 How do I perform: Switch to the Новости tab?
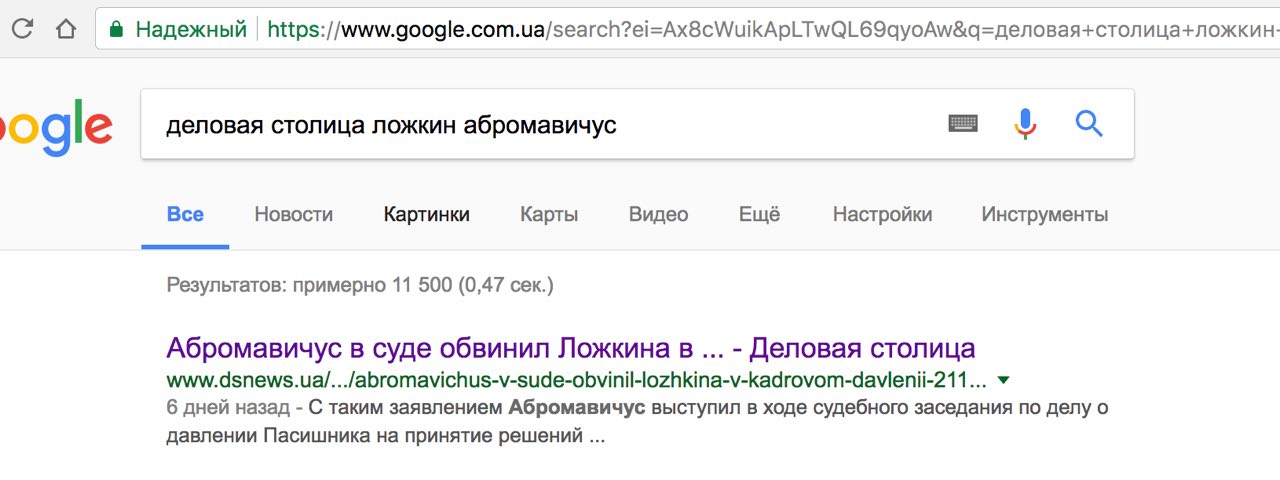(x=293, y=214)
